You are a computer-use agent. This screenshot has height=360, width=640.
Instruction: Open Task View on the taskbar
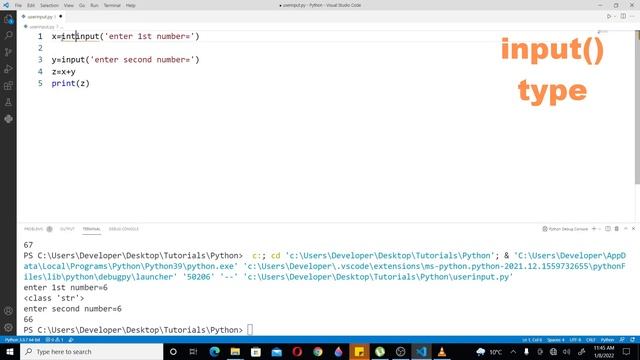pos(193,351)
